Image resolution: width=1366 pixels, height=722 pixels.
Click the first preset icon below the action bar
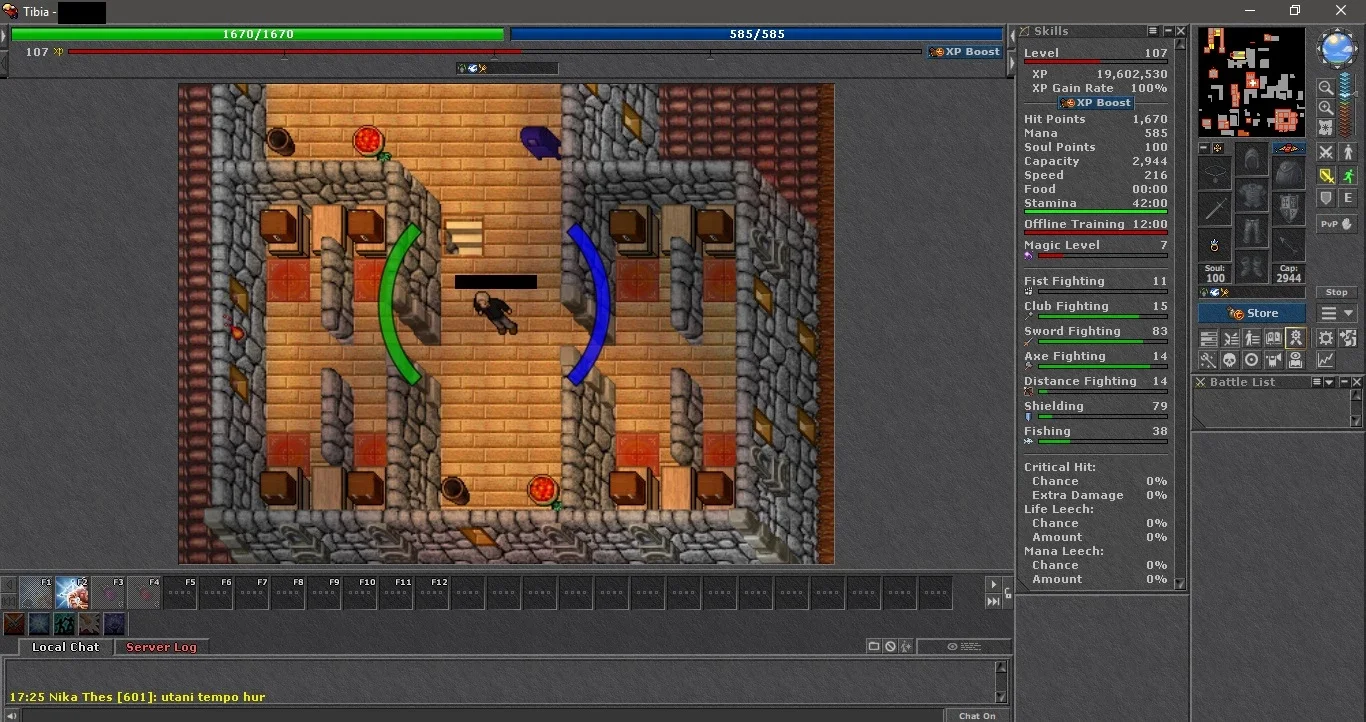click(x=14, y=624)
